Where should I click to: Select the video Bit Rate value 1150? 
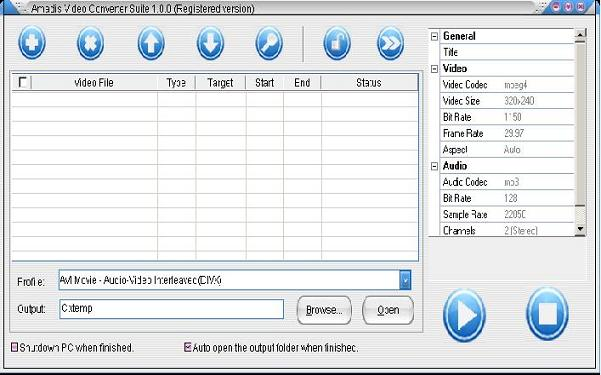point(513,117)
